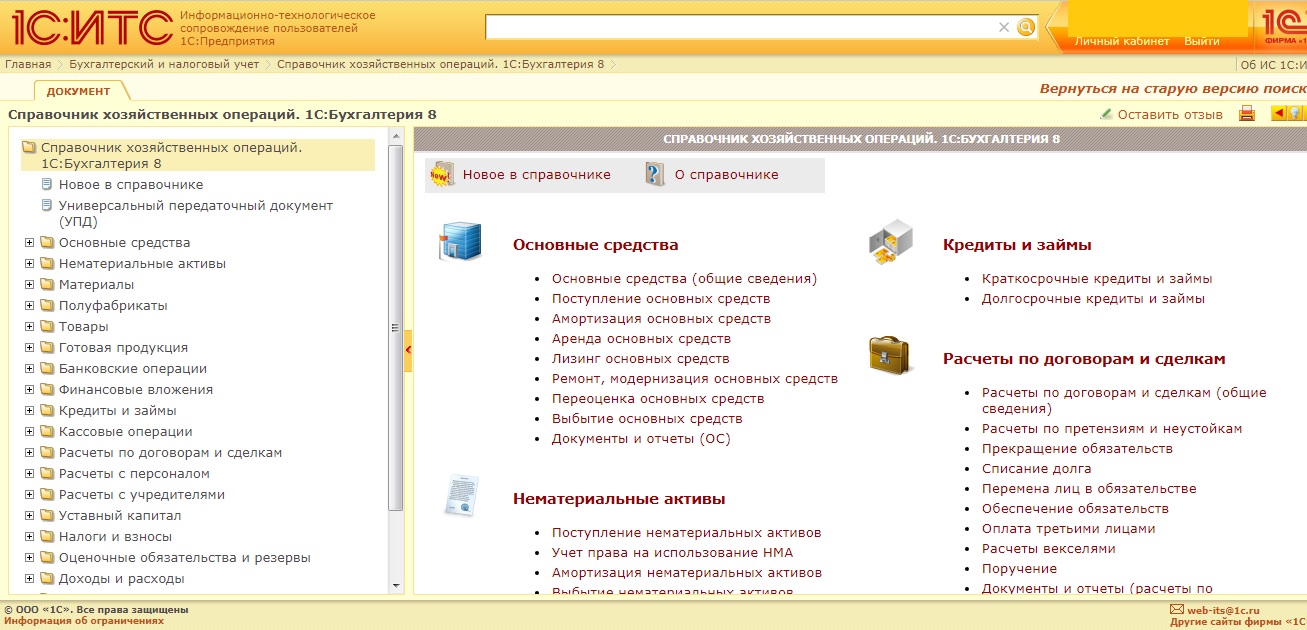Collapse the left panel with orange splitter arrow
Image resolution: width=1307 pixels, height=630 pixels.
pyautogui.click(x=408, y=350)
